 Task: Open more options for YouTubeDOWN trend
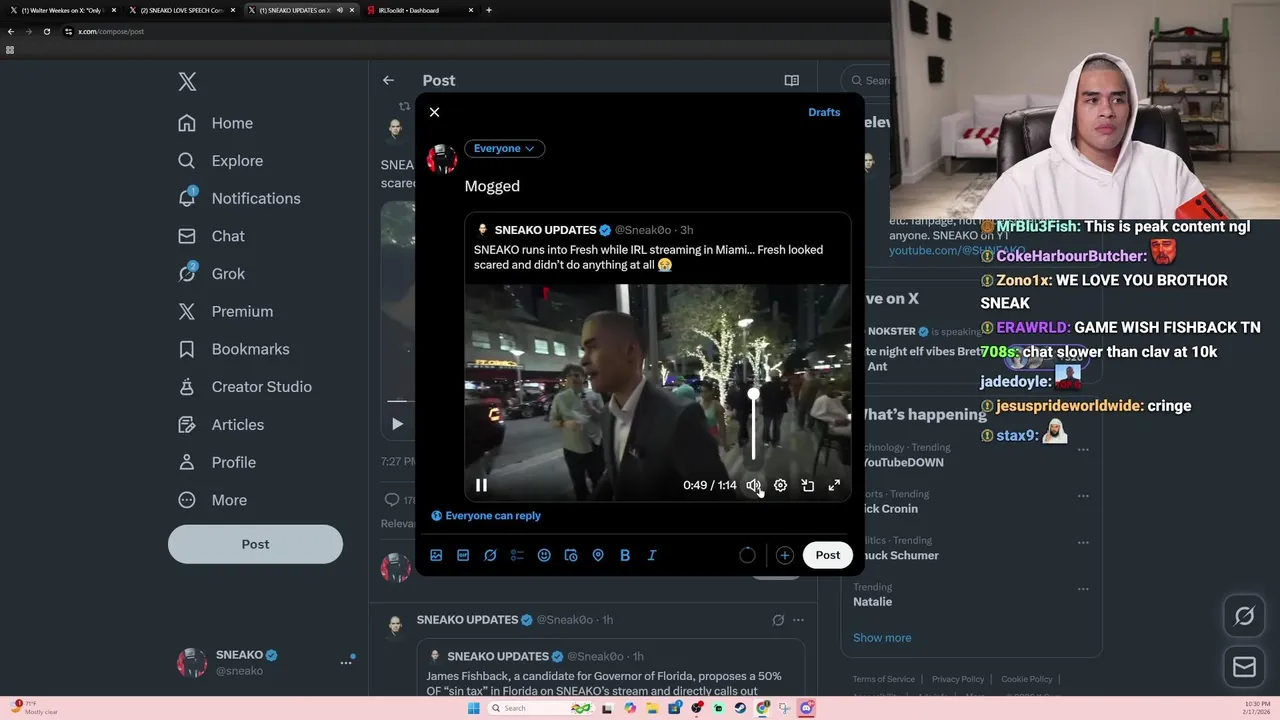1083,449
